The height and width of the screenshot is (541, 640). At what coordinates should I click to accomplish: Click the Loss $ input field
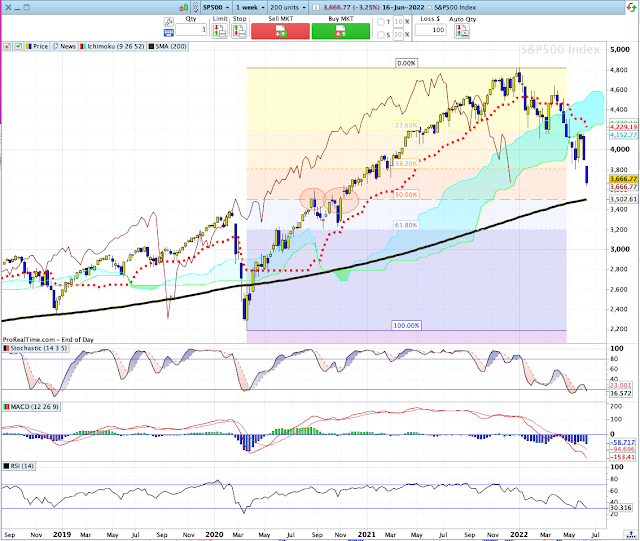(x=431, y=30)
